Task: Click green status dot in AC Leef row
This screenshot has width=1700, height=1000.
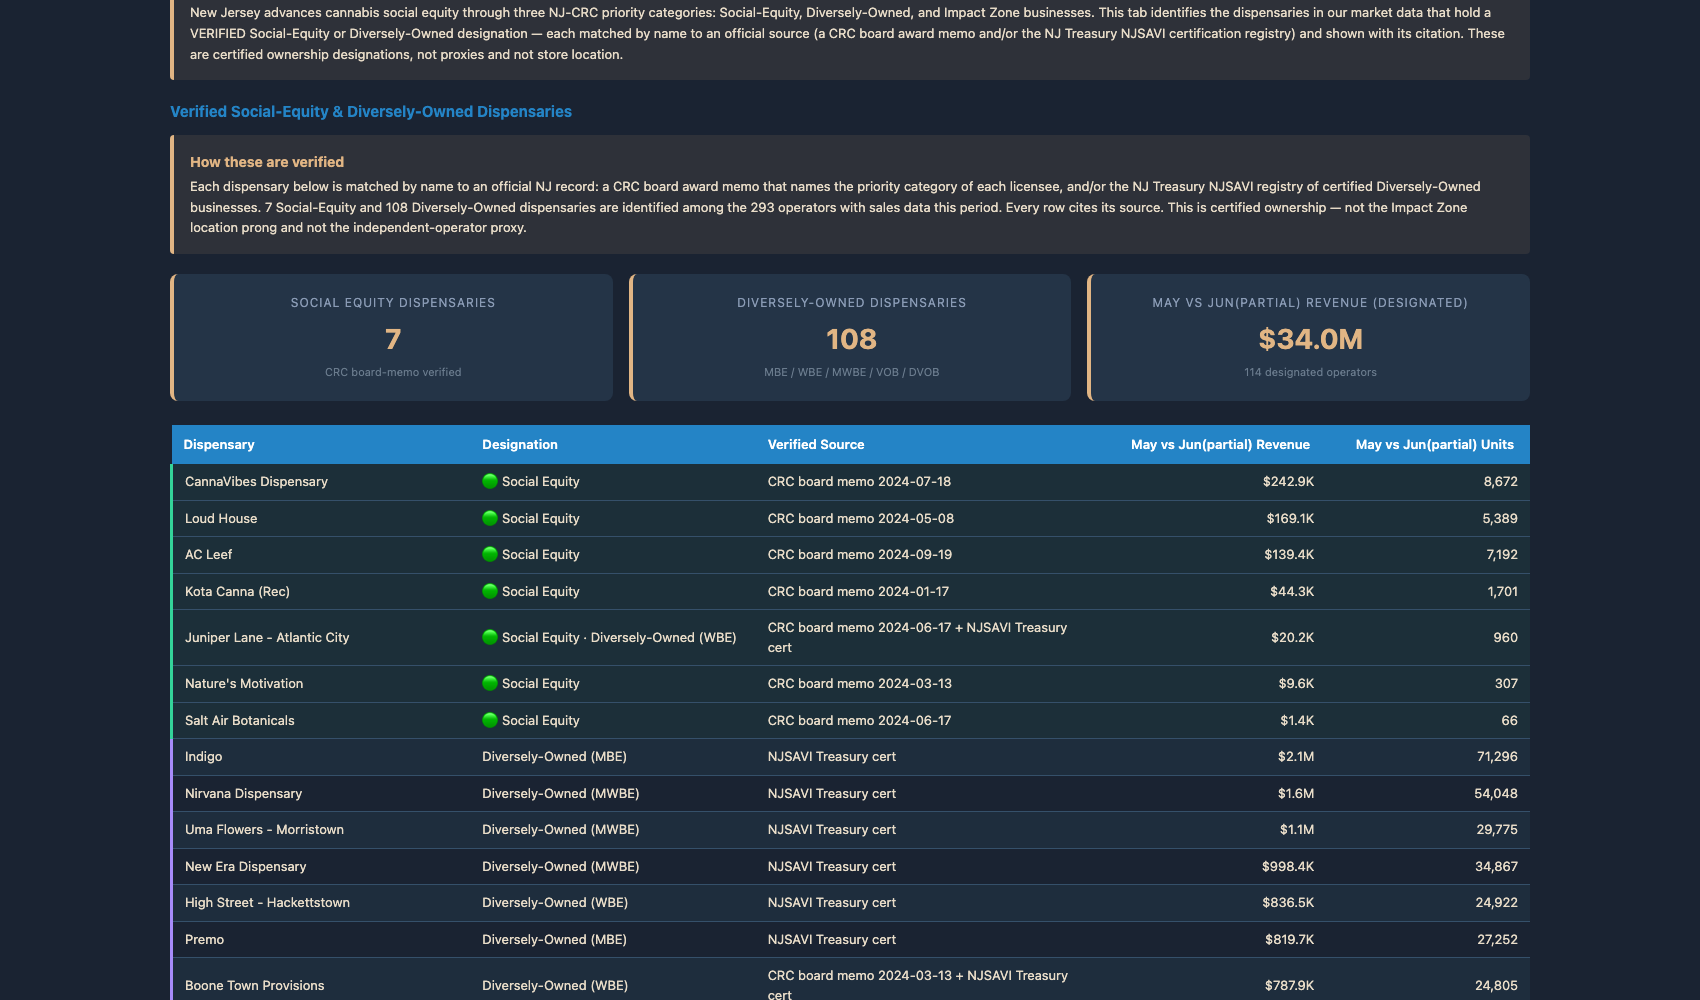Action: pyautogui.click(x=490, y=554)
